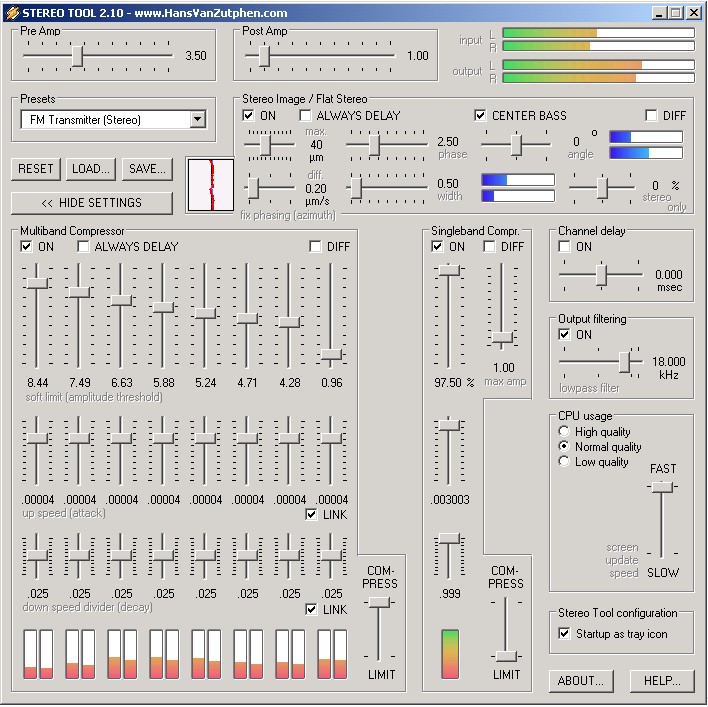
Task: Click Multiband COMPRESS/LIMIT slider thumb
Action: 379,602
